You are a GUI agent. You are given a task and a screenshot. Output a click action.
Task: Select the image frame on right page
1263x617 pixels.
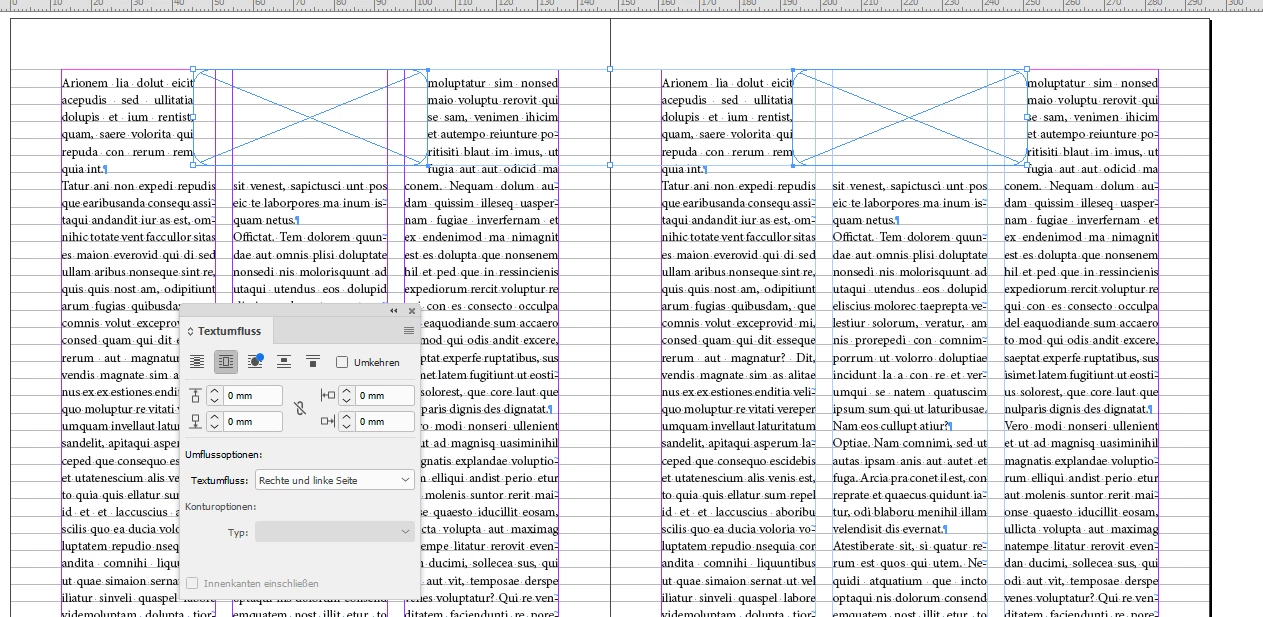[x=910, y=117]
